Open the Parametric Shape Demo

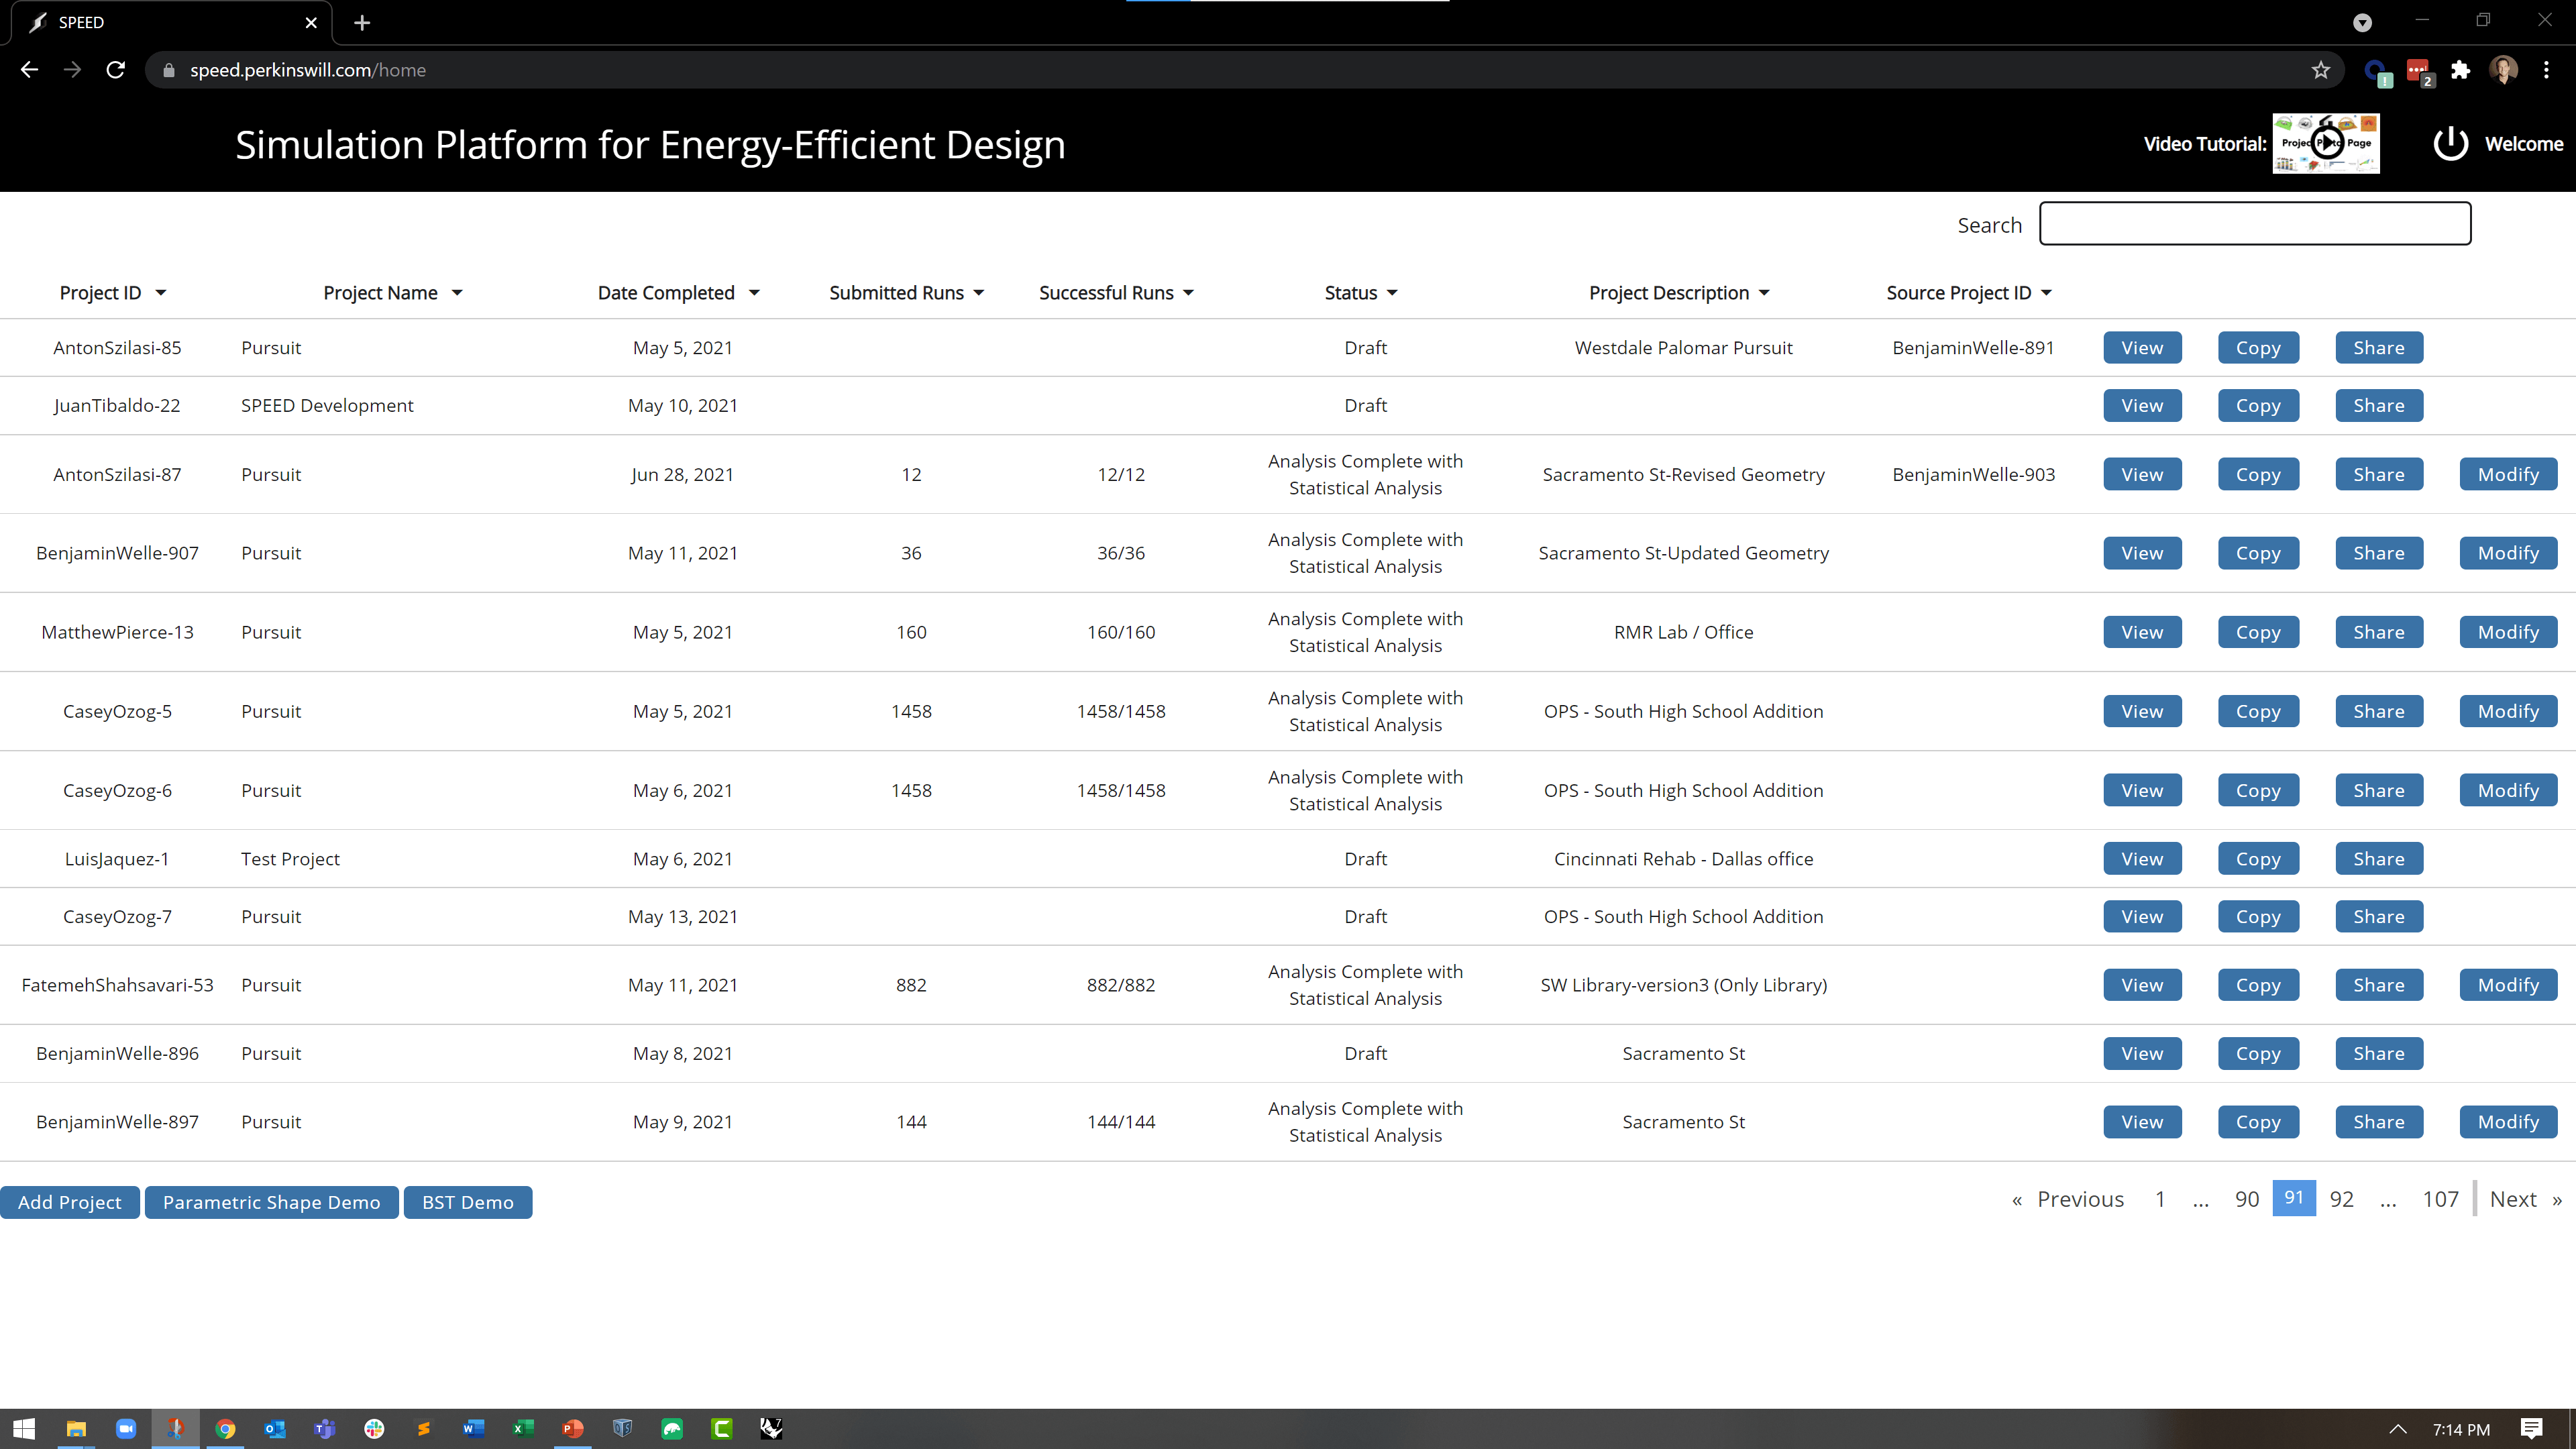pos(271,1202)
